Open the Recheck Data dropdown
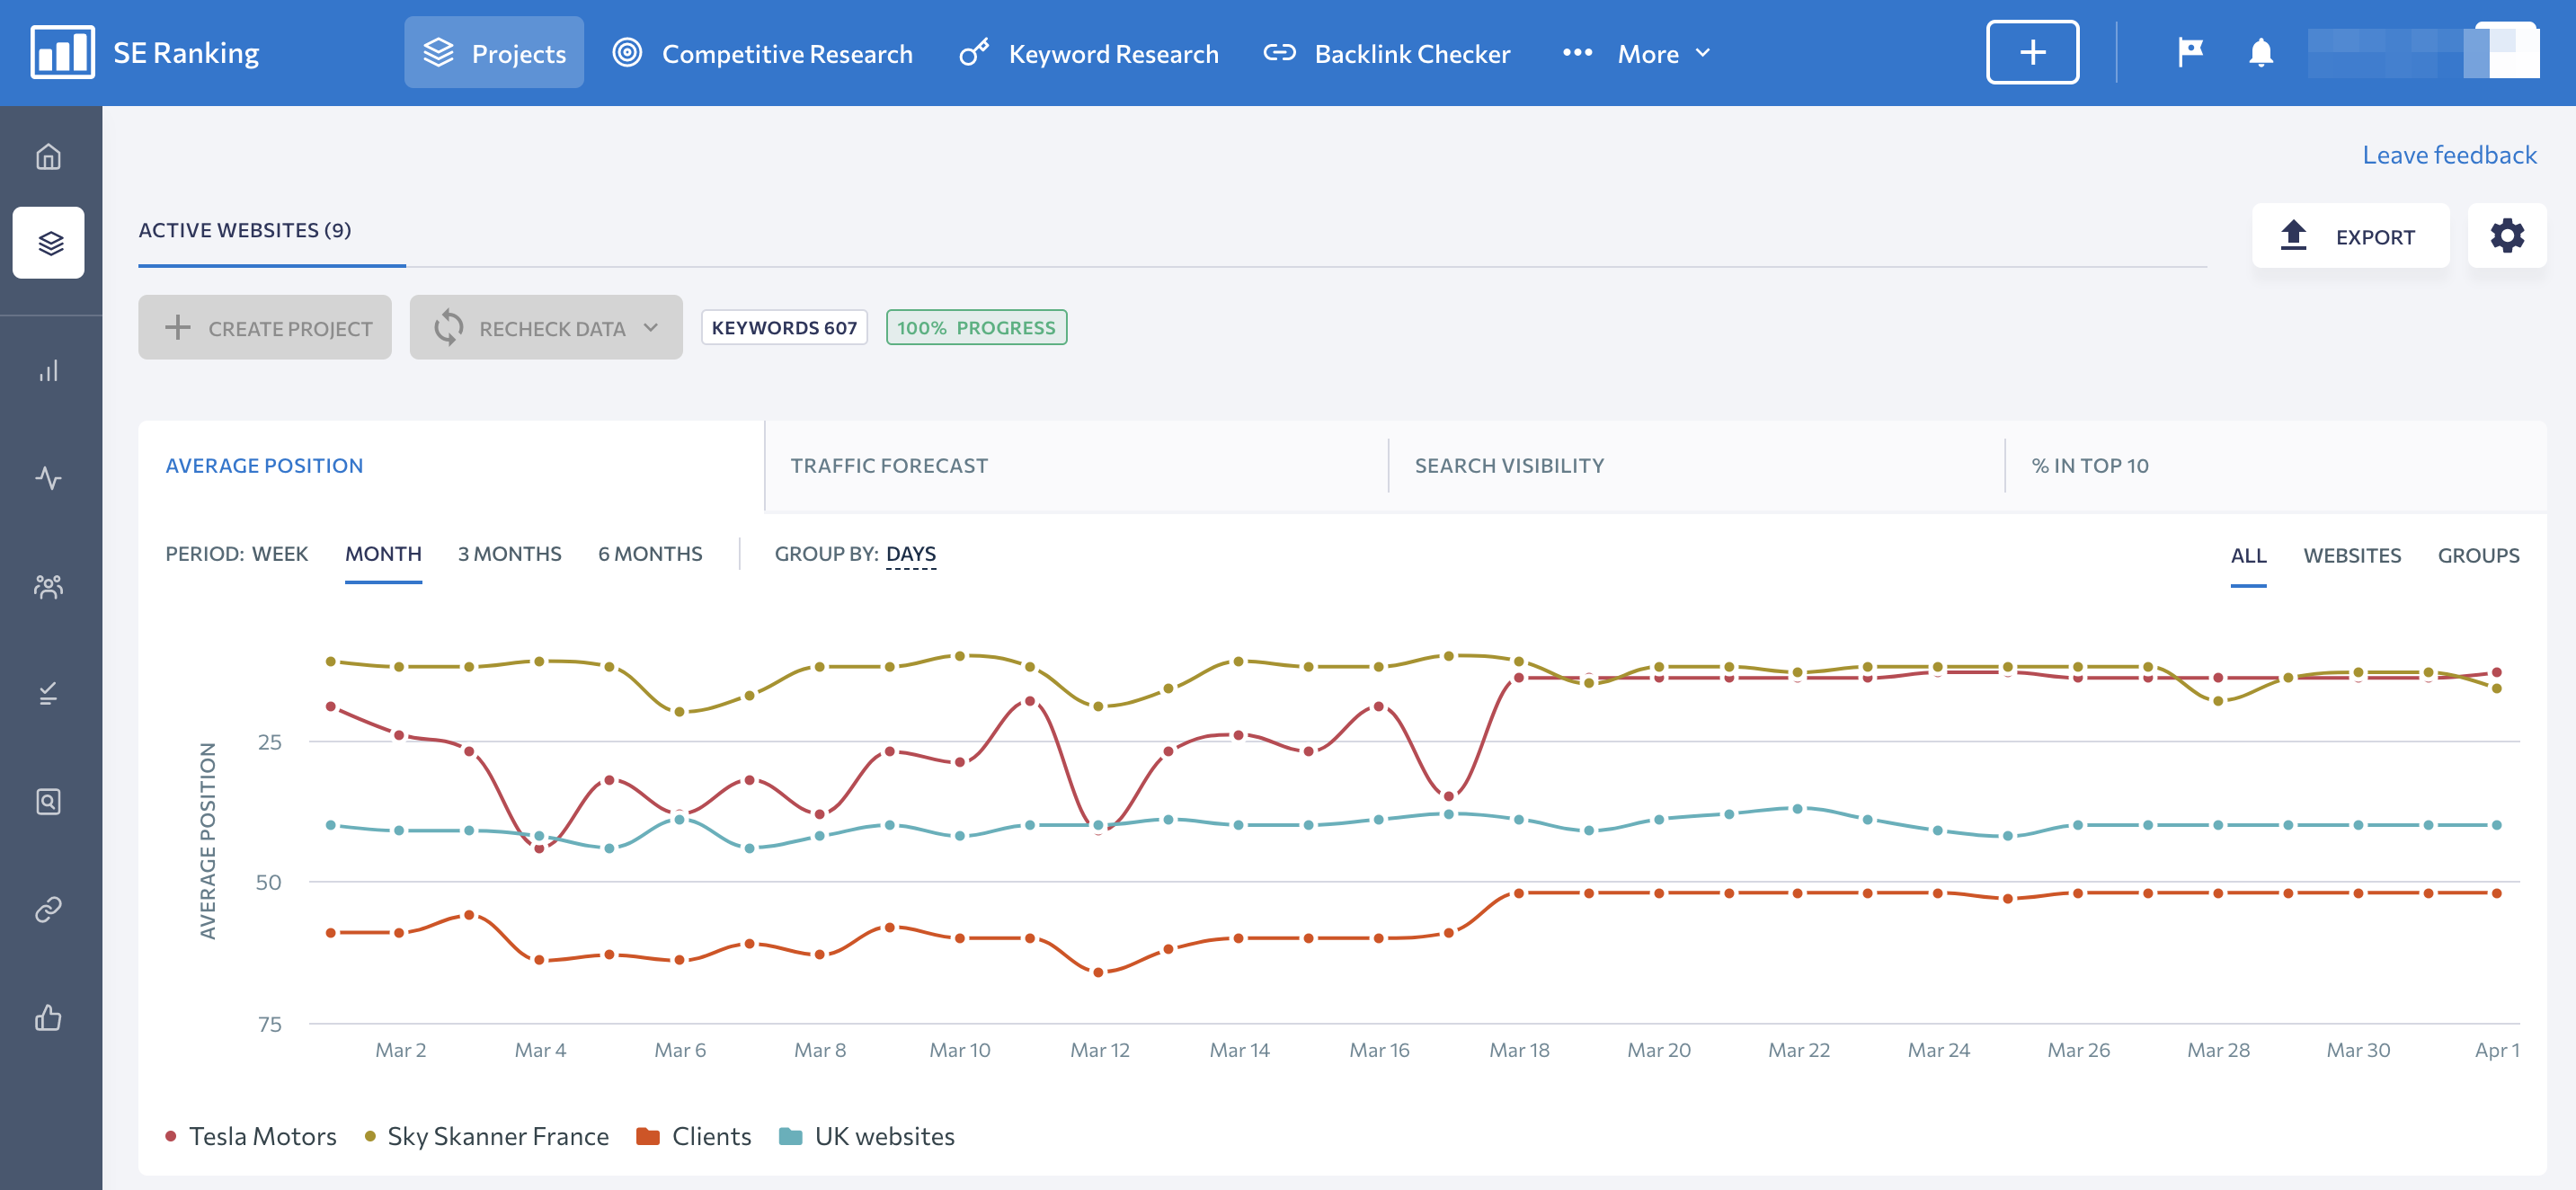The height and width of the screenshot is (1190, 2576). point(546,328)
